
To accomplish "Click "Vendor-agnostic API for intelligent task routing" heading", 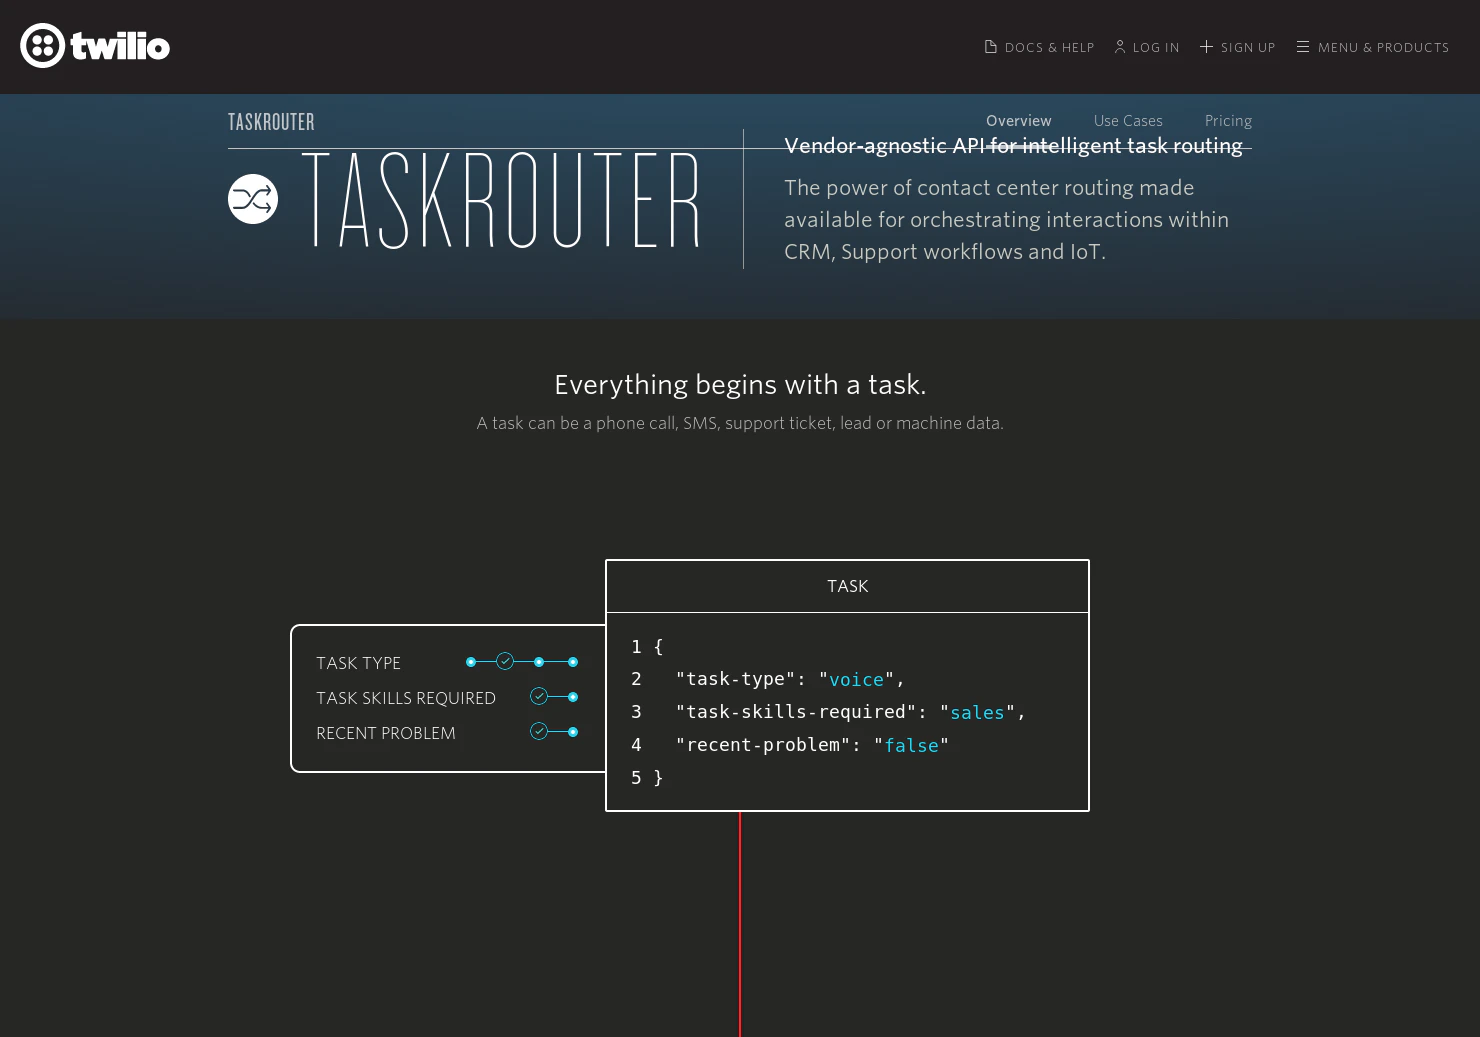I will click(x=1013, y=146).
